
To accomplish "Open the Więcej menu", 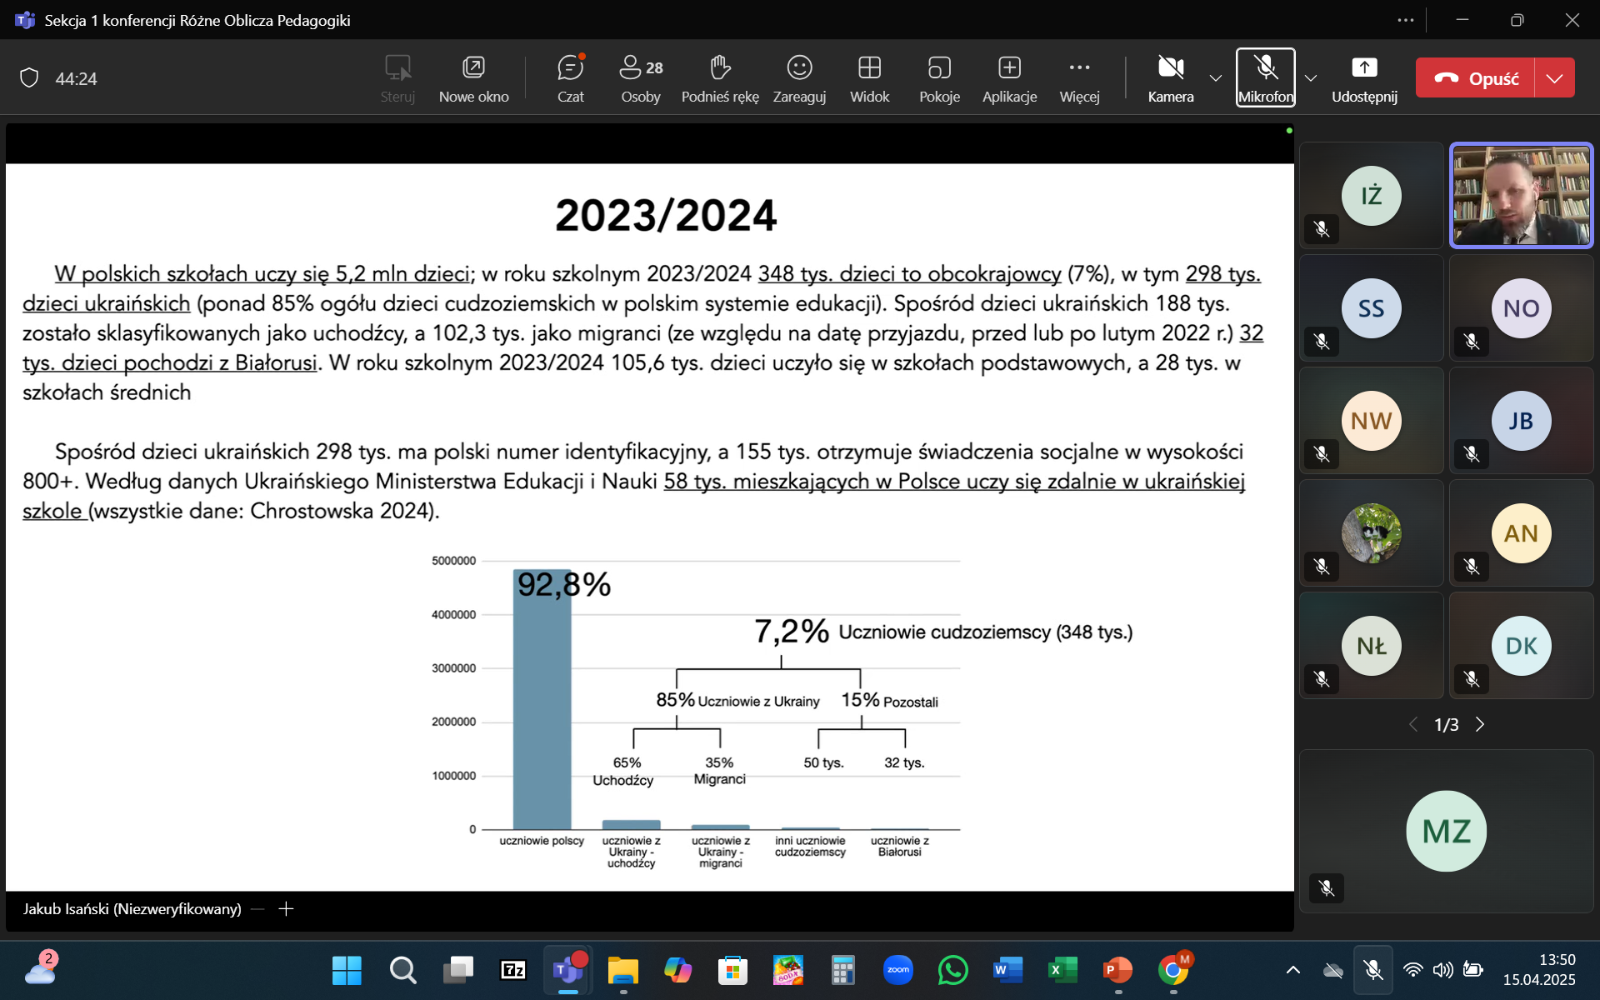I will tap(1079, 78).
